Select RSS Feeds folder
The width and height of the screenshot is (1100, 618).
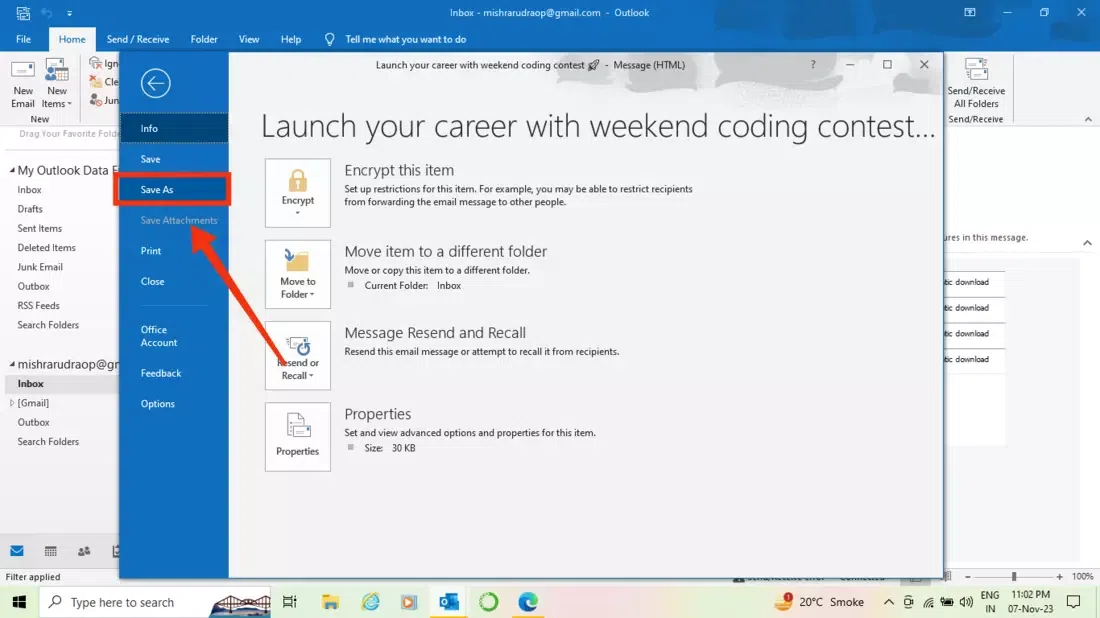pyautogui.click(x=39, y=306)
